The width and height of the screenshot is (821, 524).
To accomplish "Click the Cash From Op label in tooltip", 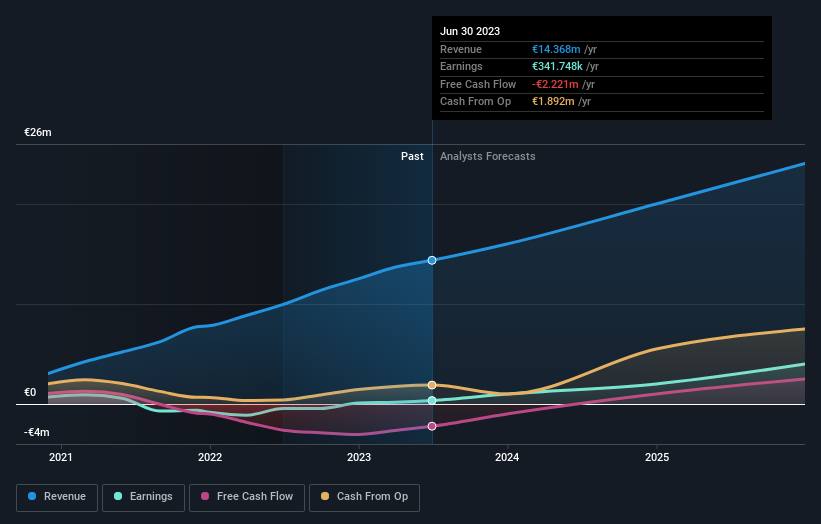I will point(475,102).
